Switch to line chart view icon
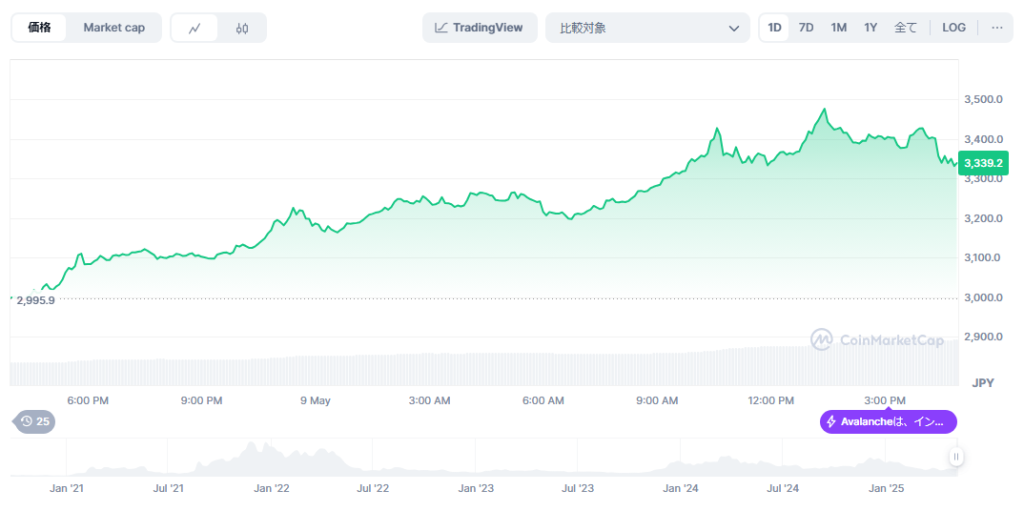This screenshot has height=511, width=1024. tap(195, 28)
